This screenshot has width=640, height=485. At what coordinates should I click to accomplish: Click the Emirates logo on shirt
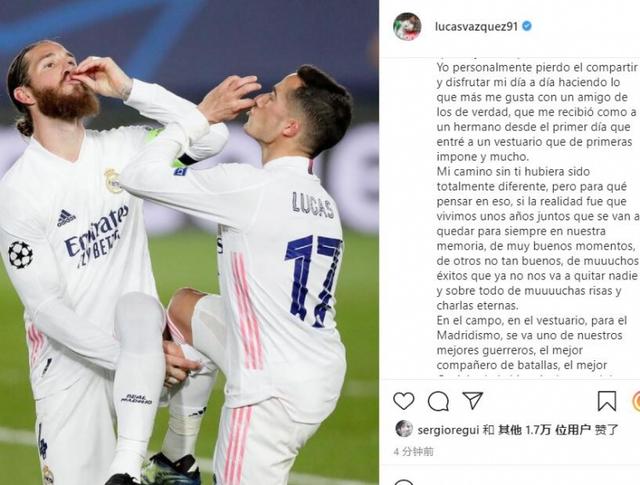pos(97,236)
